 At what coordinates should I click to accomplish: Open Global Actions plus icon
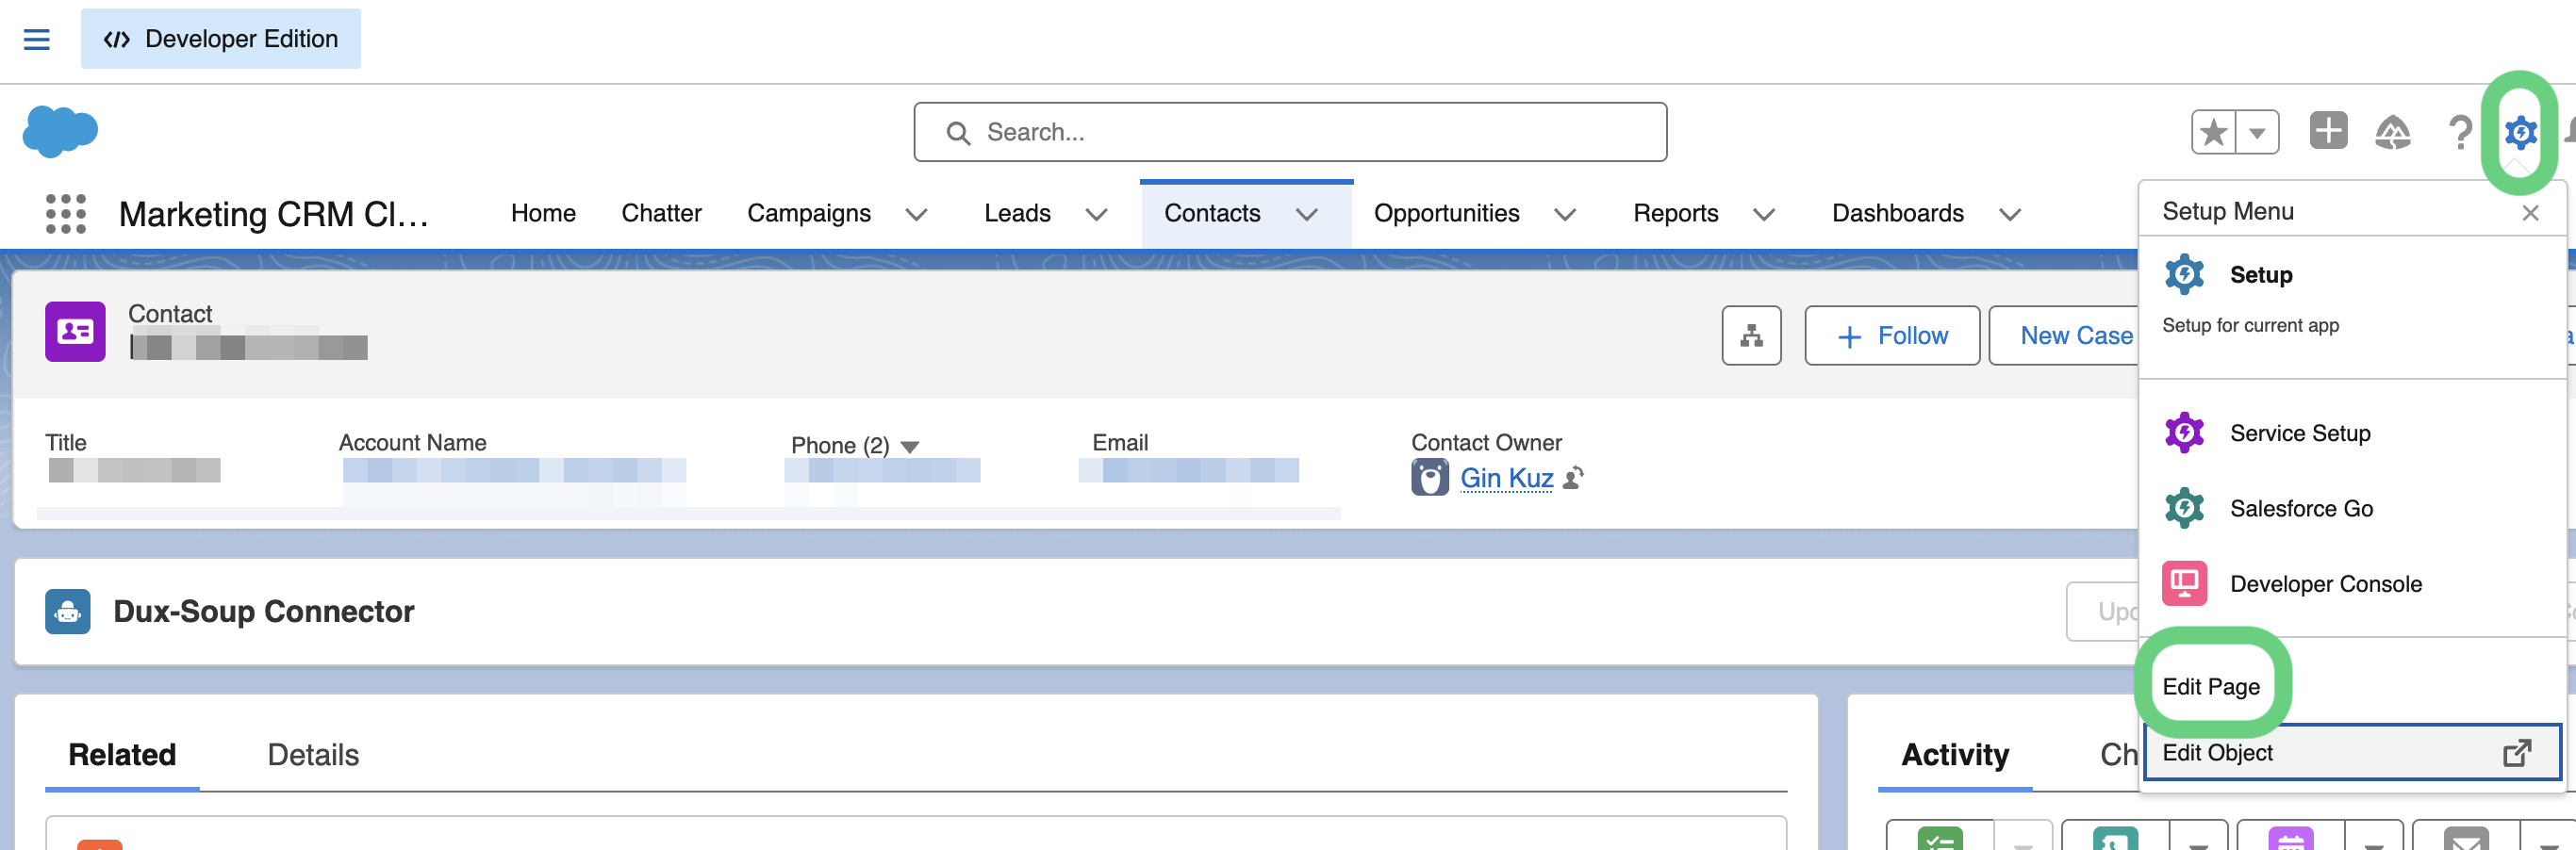coord(2328,131)
